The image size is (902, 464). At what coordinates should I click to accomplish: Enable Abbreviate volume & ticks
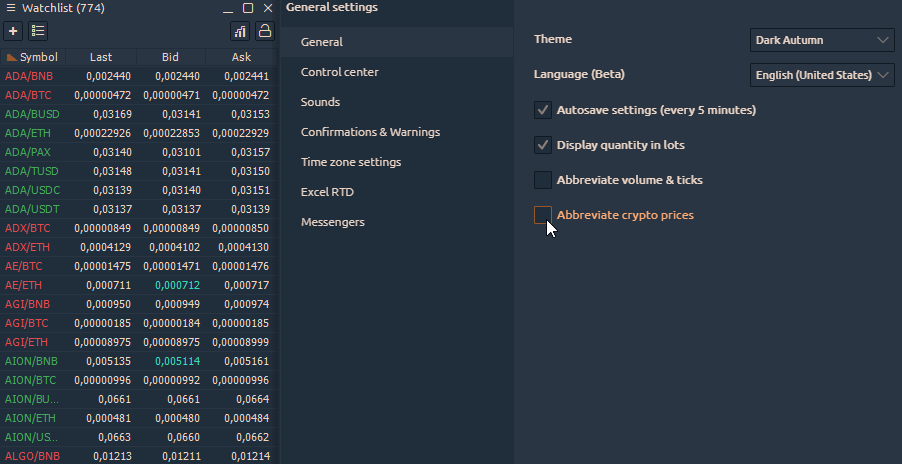(543, 180)
